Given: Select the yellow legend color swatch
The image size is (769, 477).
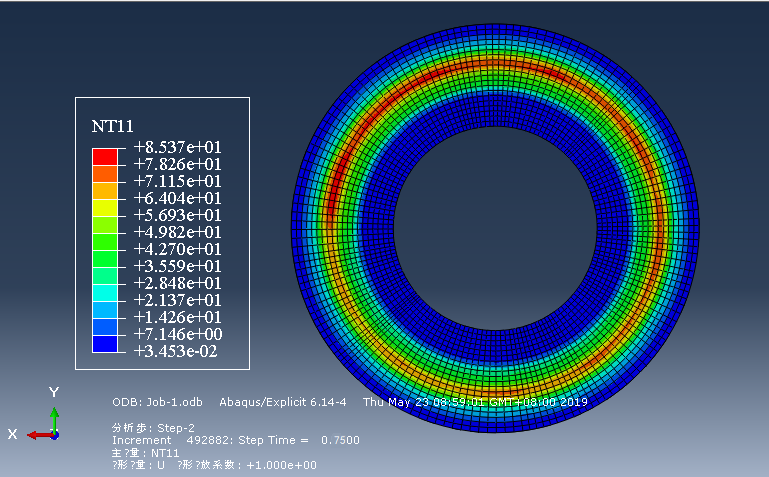Looking at the screenshot, I should coord(105,208).
